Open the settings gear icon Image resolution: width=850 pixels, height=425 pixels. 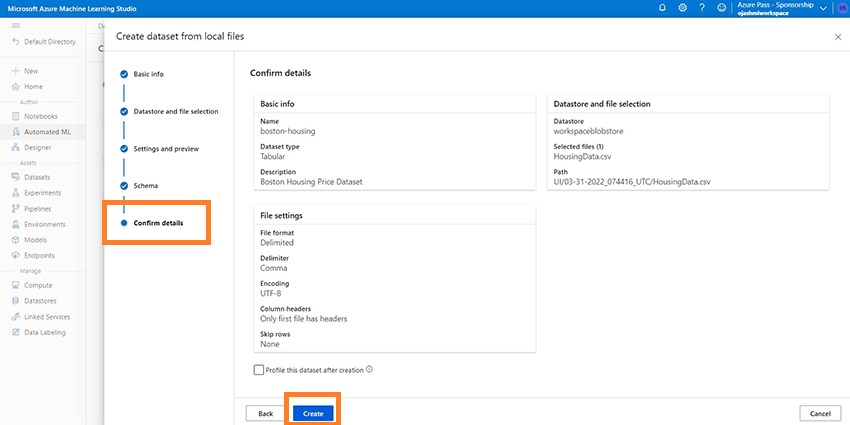(682, 8)
